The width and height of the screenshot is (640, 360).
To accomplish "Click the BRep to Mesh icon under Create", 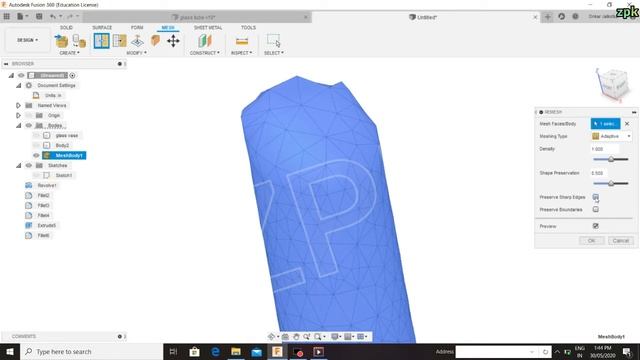I will 79,41.
